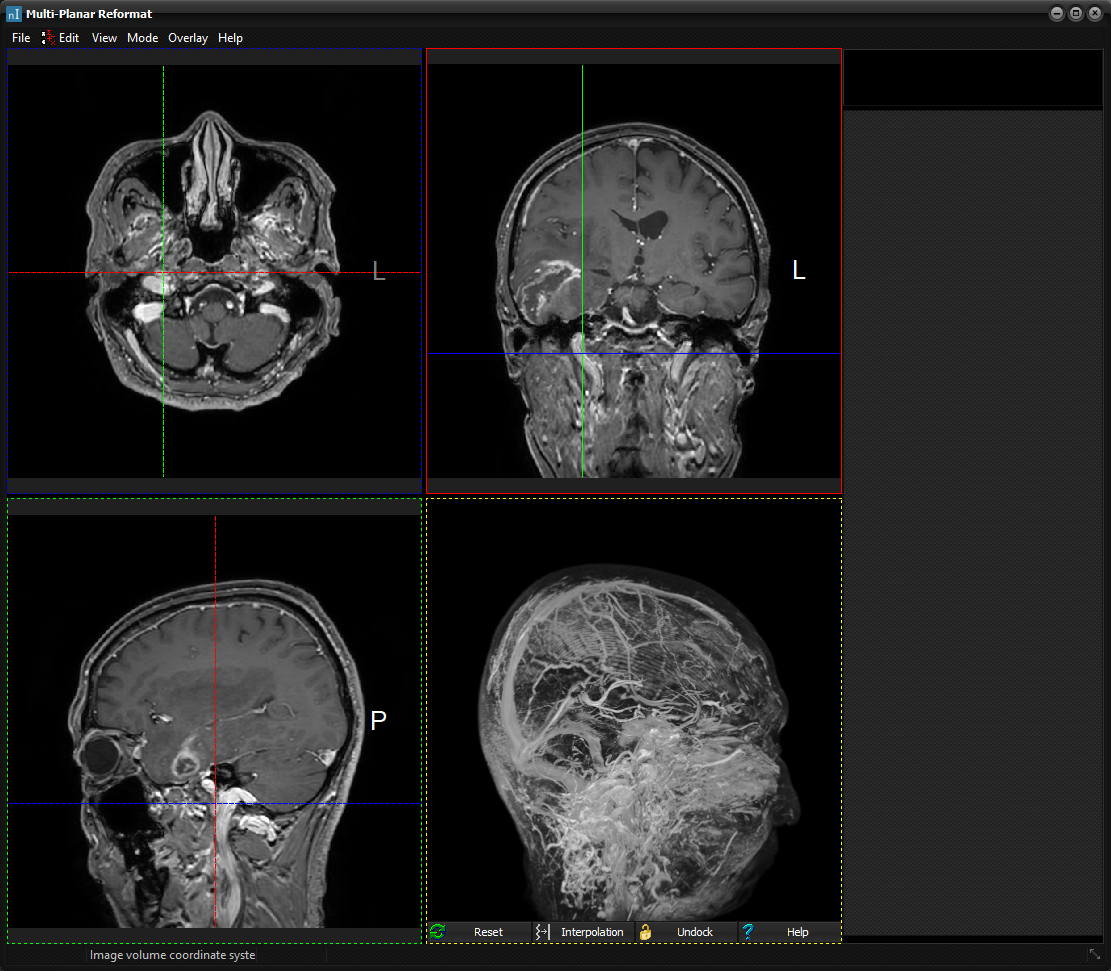Screen dimensions: 1111x971
Task: Open the Mode menu
Action: [x=142, y=38]
